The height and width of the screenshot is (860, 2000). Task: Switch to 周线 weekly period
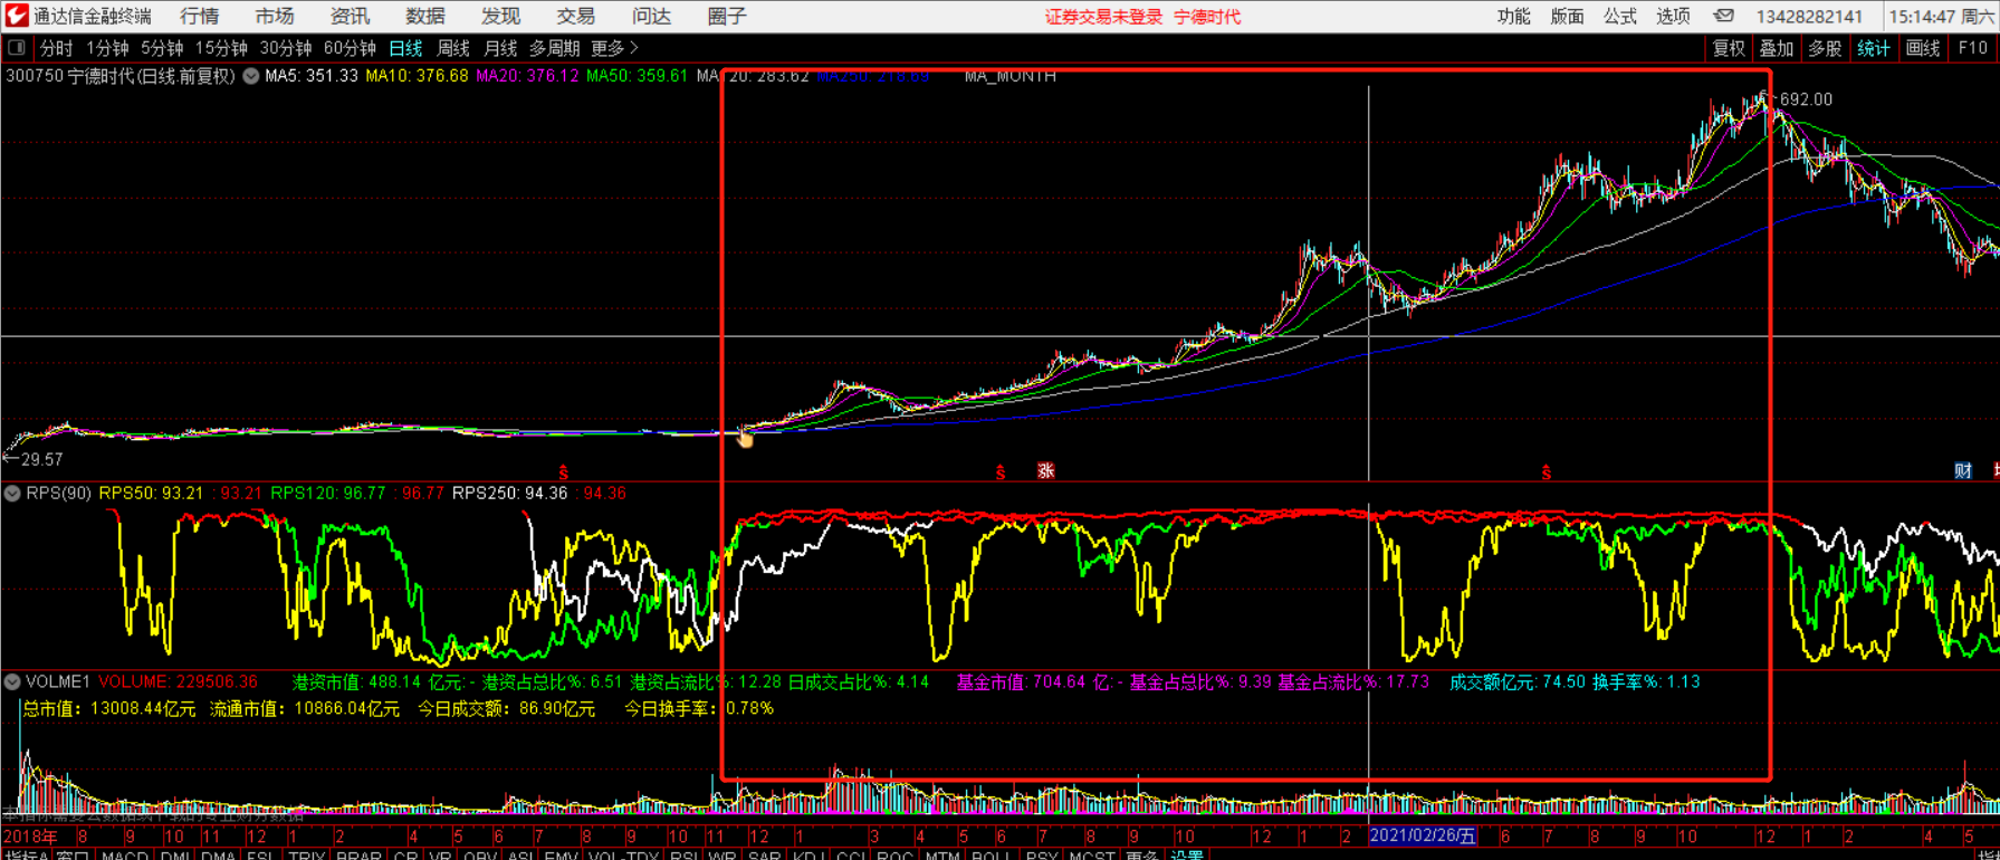(x=453, y=48)
